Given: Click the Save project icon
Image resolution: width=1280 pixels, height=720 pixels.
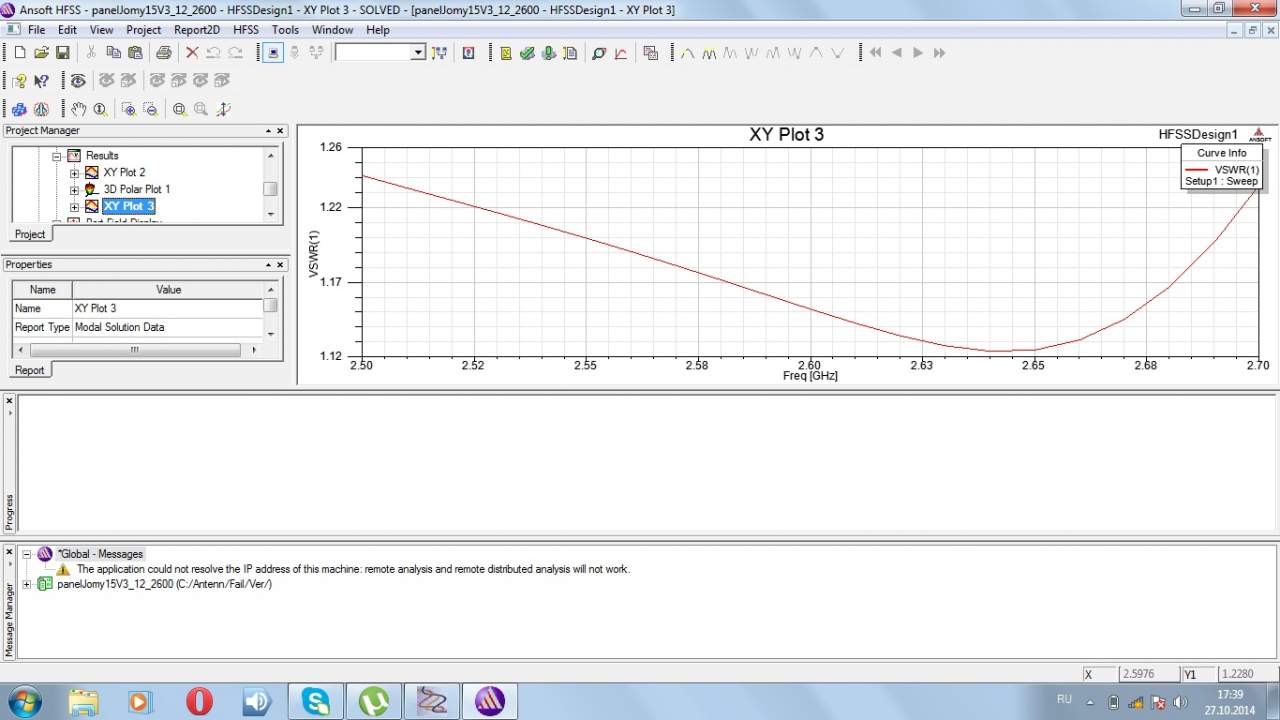Looking at the screenshot, I should click(x=62, y=53).
